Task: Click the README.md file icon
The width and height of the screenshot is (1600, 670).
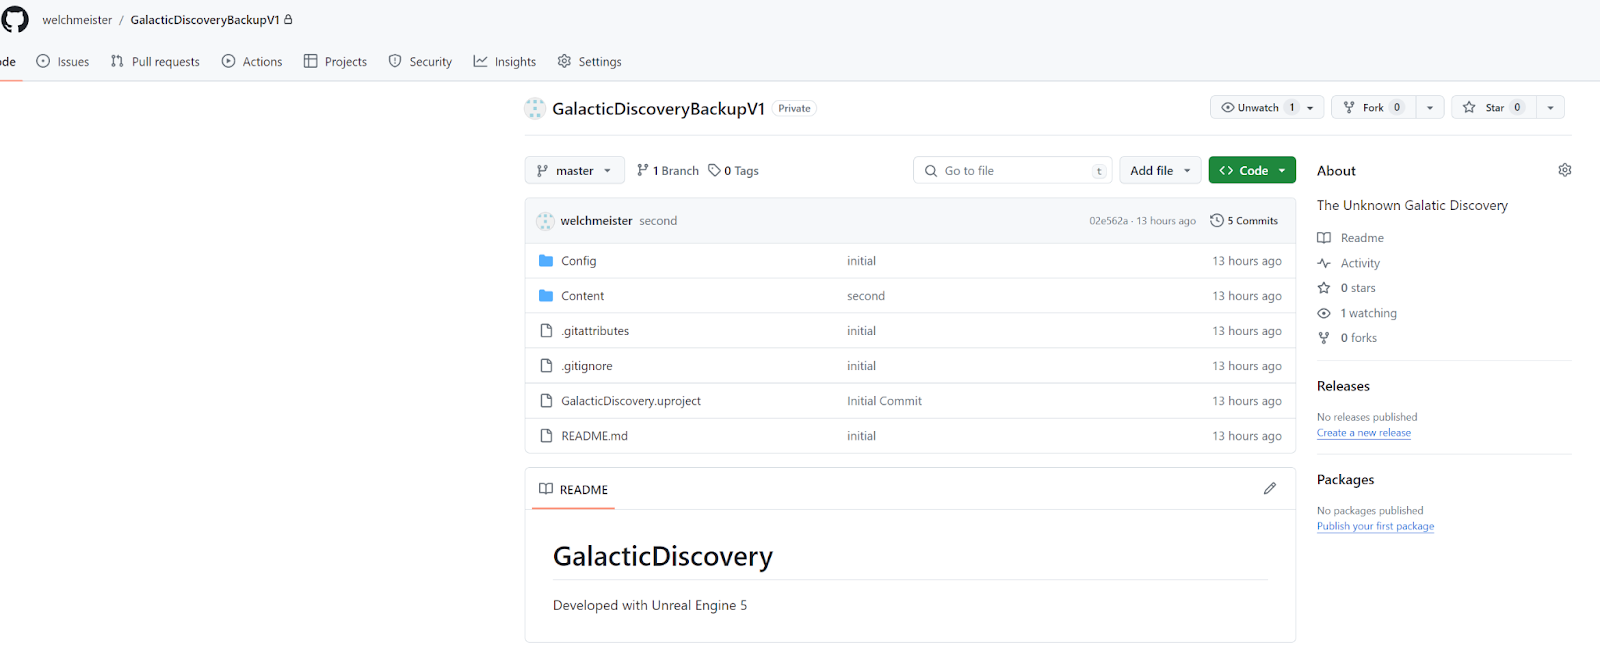Action: pyautogui.click(x=546, y=436)
